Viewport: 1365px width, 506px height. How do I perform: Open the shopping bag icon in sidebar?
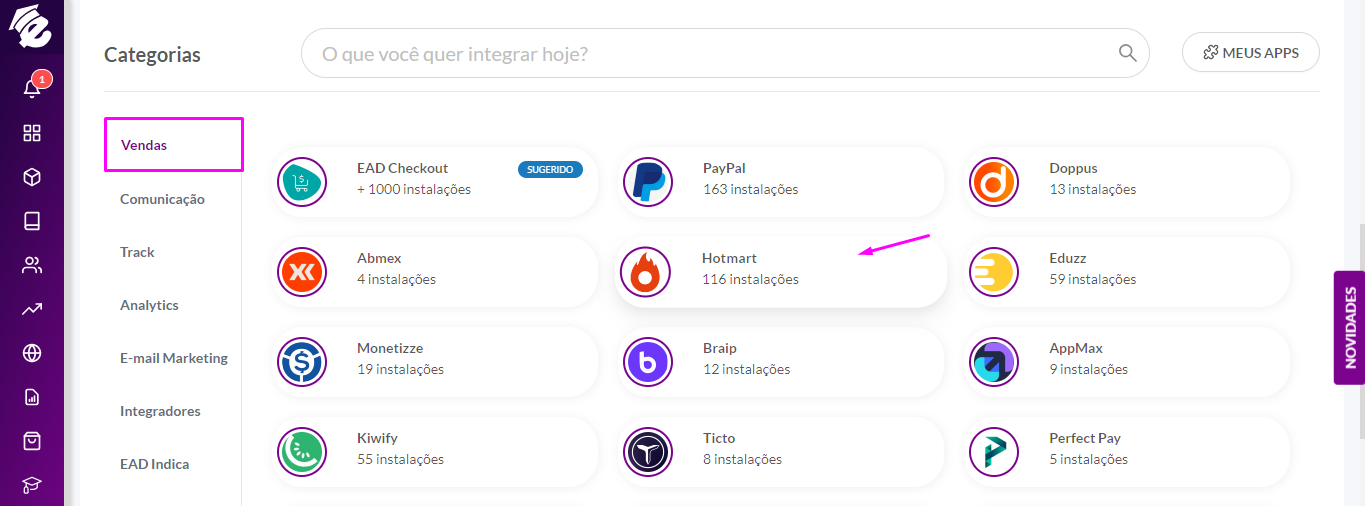coord(32,441)
